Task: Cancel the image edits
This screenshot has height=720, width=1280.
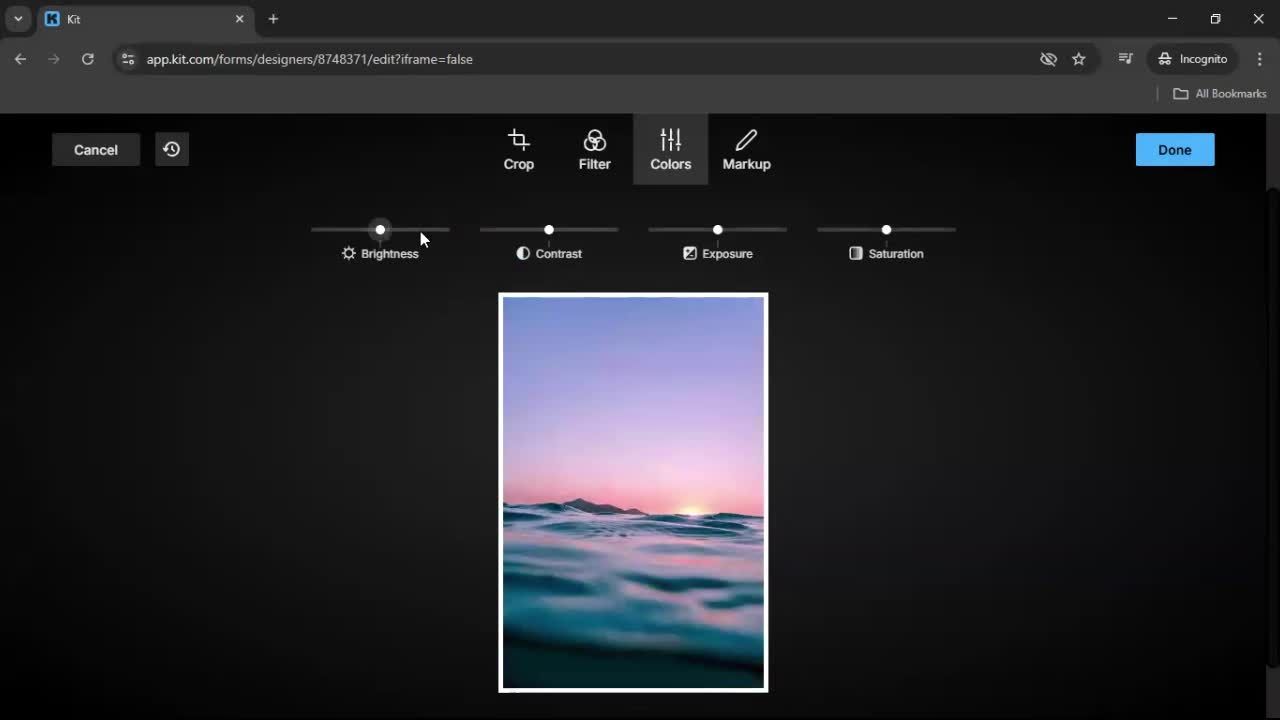Action: tap(95, 149)
